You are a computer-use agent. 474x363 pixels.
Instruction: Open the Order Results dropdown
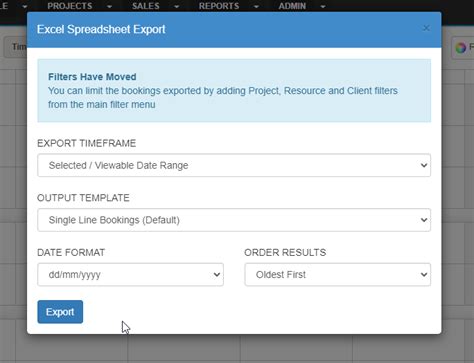pyautogui.click(x=338, y=275)
